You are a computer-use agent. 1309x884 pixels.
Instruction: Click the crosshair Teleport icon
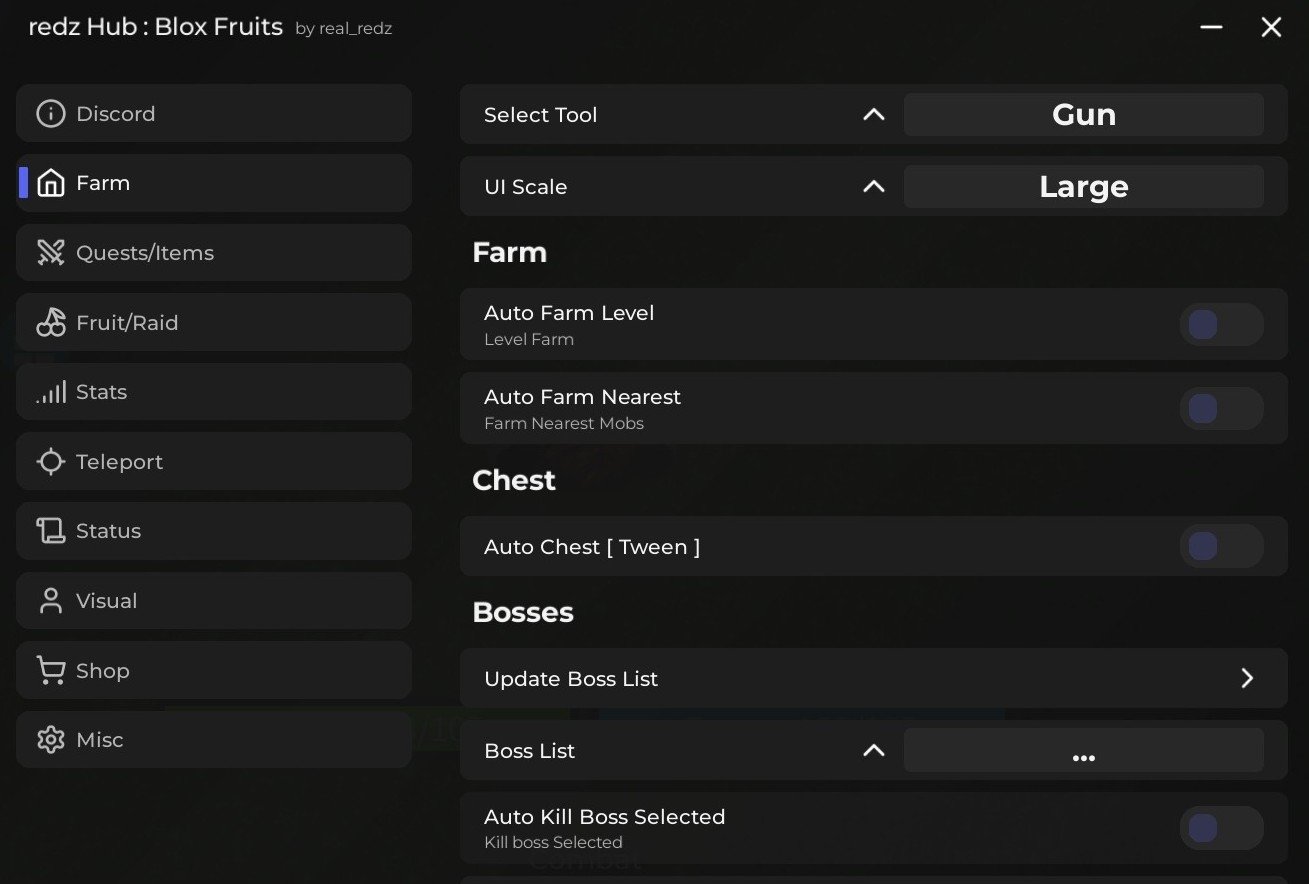coord(51,462)
